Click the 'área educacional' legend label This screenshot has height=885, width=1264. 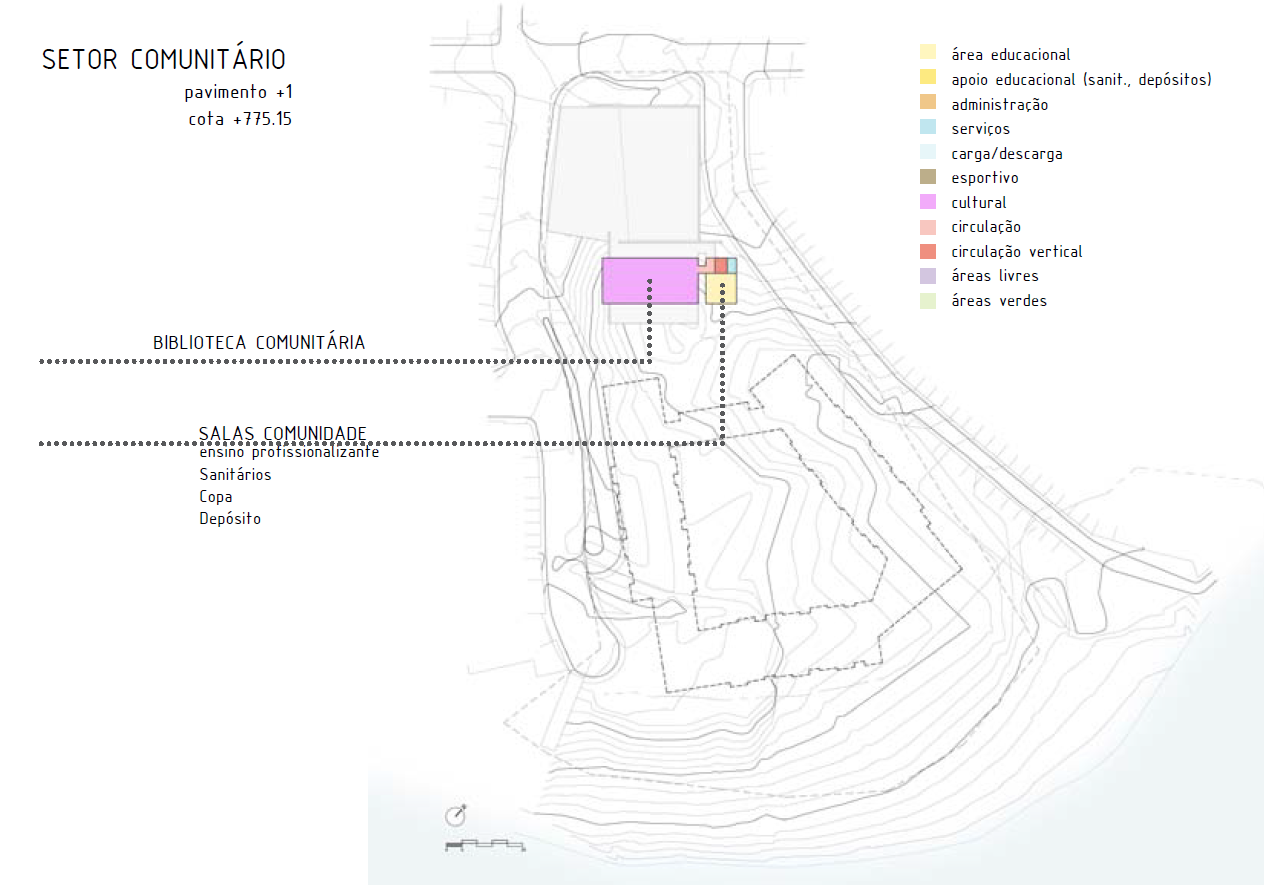click(x=1011, y=55)
